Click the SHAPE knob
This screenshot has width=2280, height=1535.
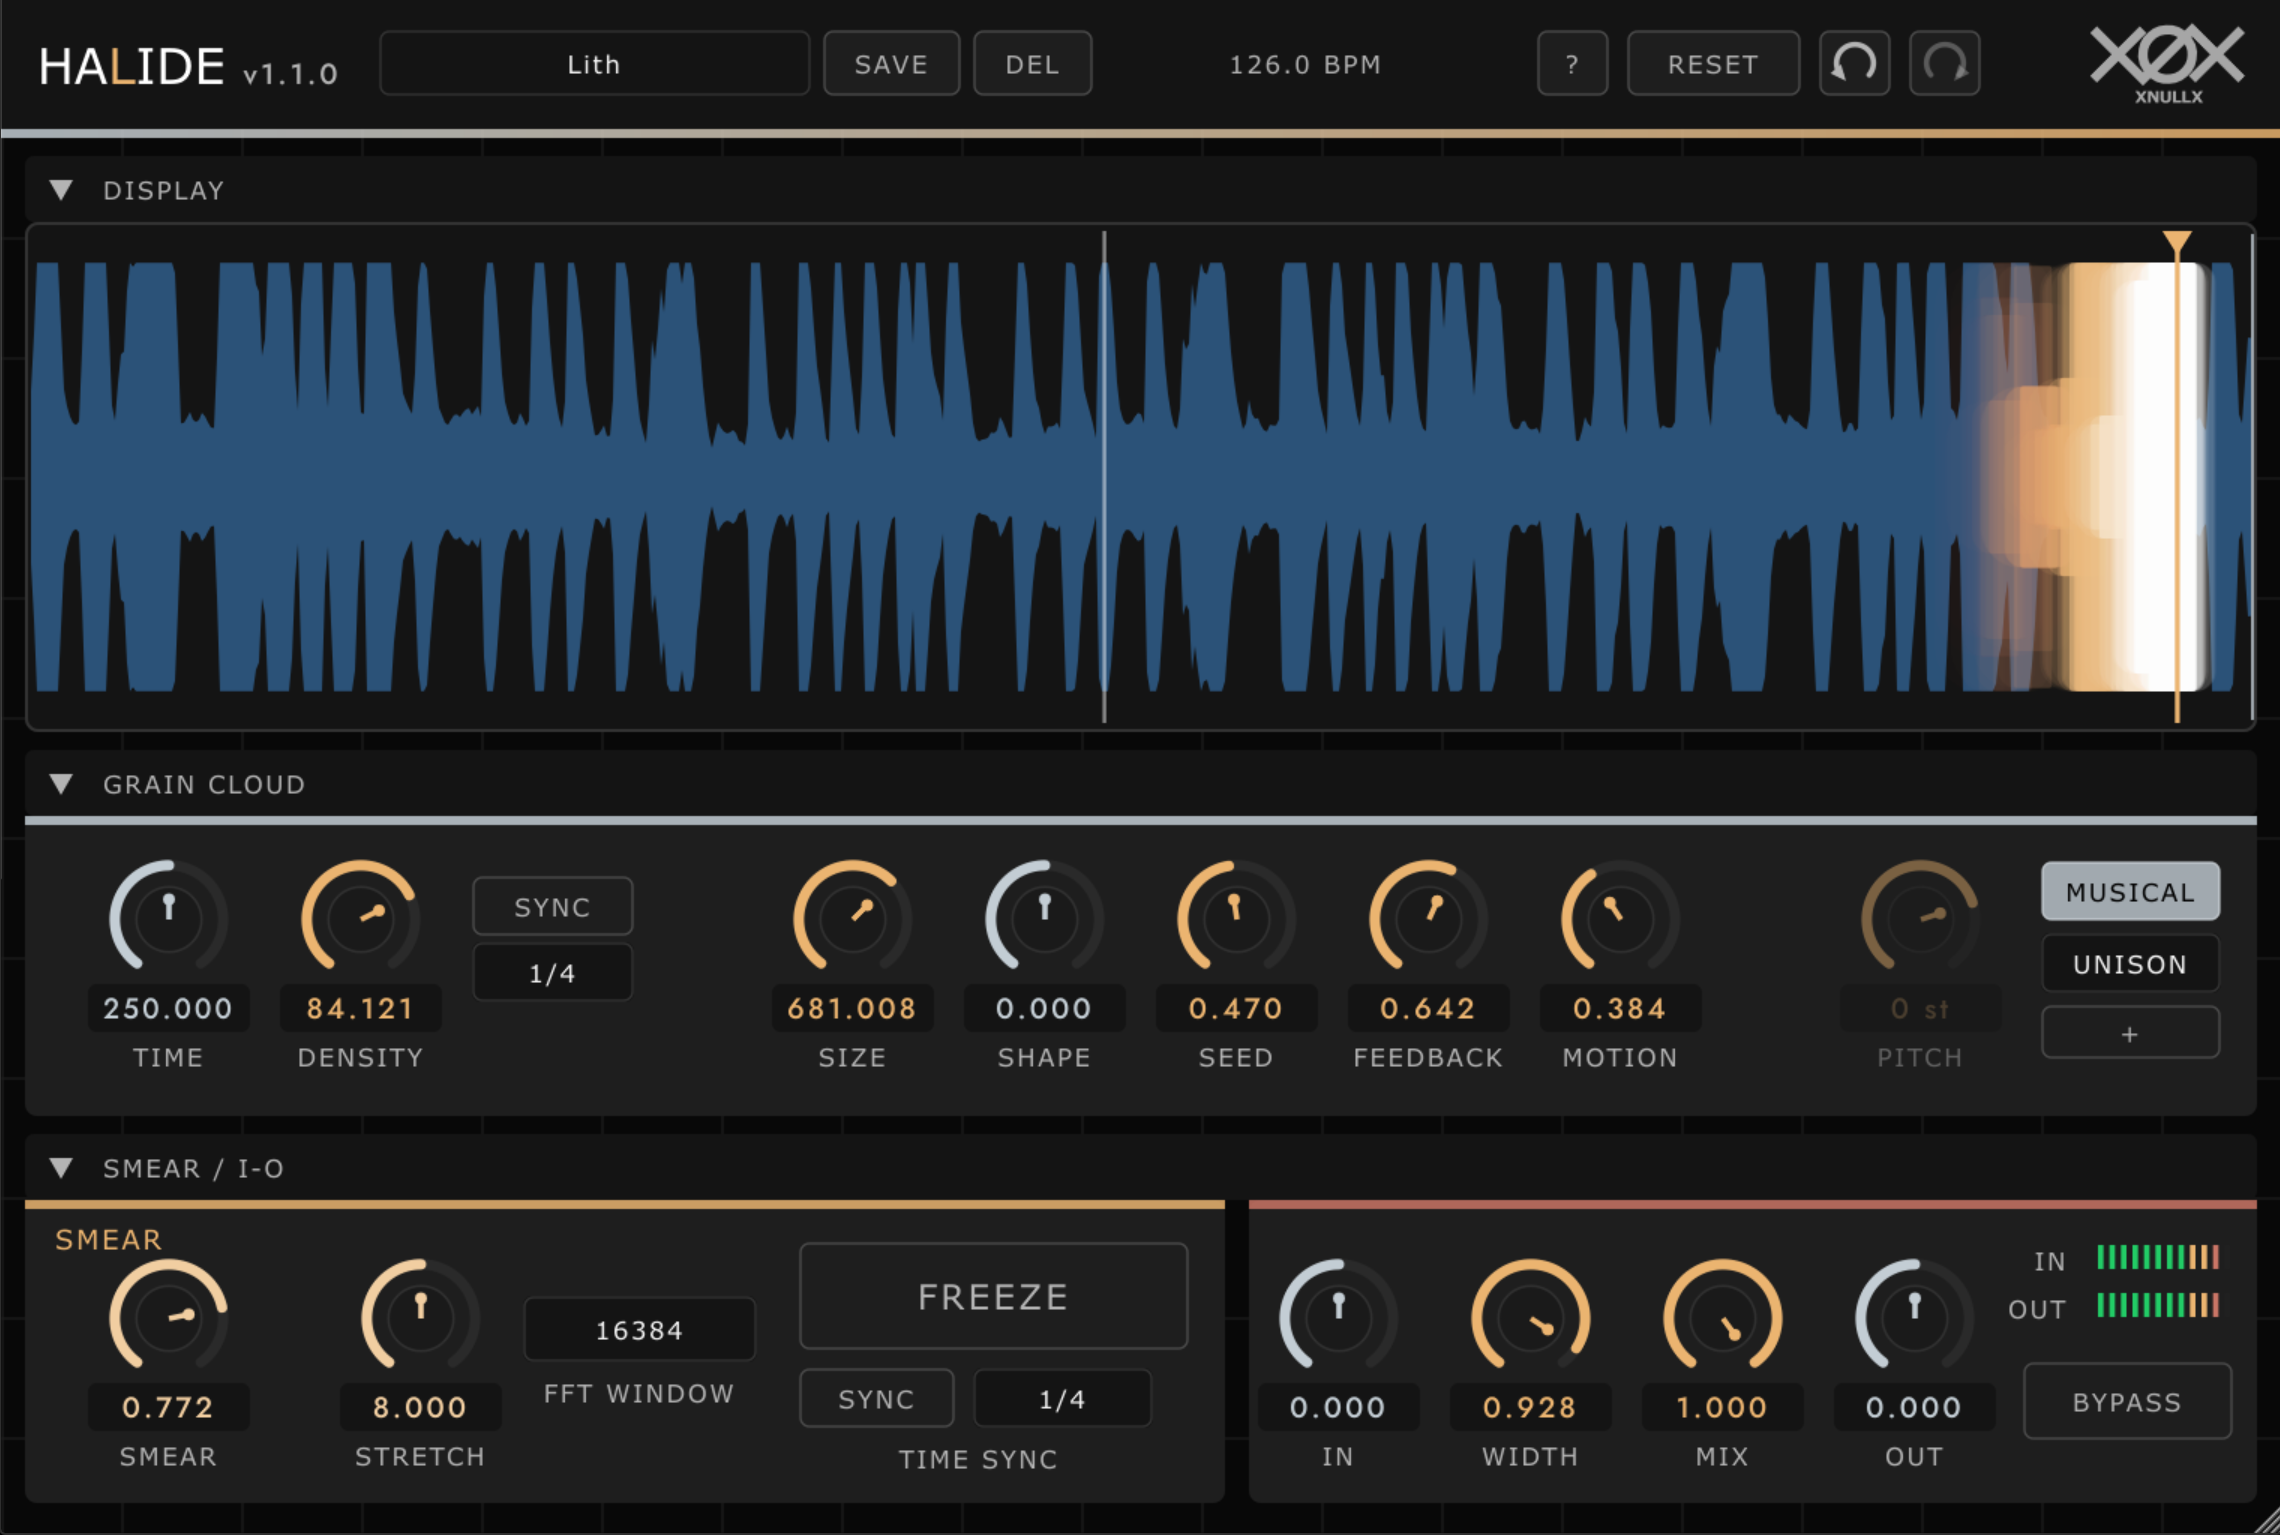[1044, 916]
